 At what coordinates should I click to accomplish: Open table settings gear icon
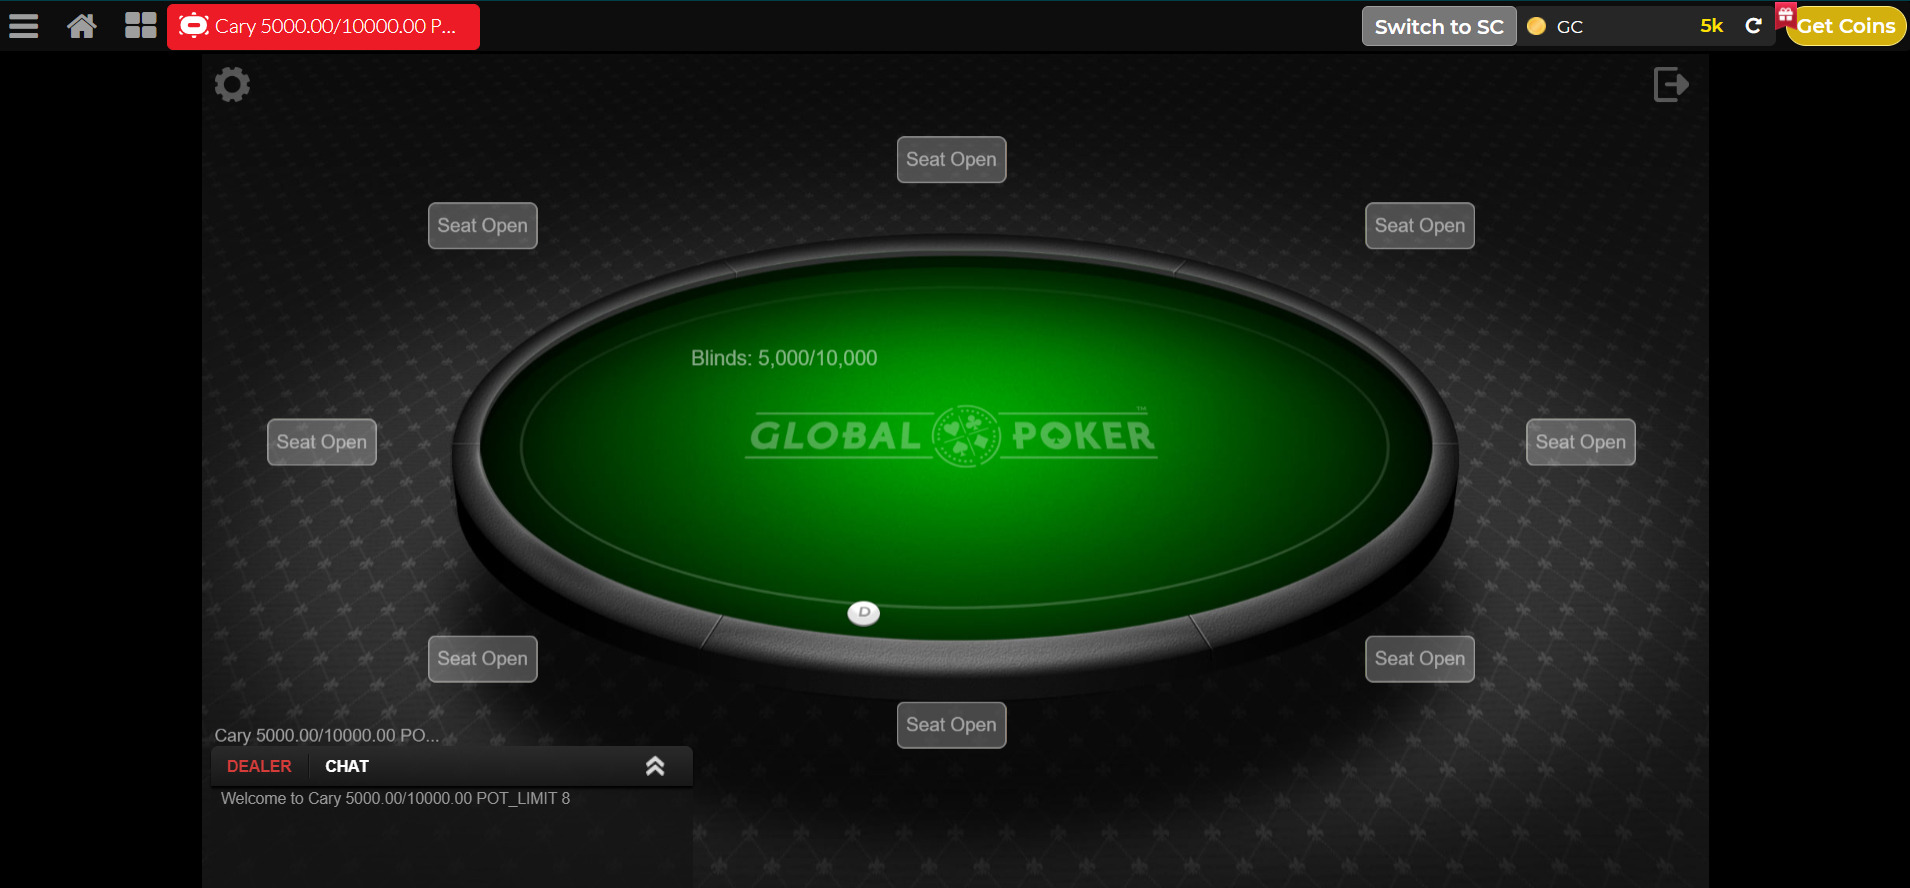[x=232, y=85]
